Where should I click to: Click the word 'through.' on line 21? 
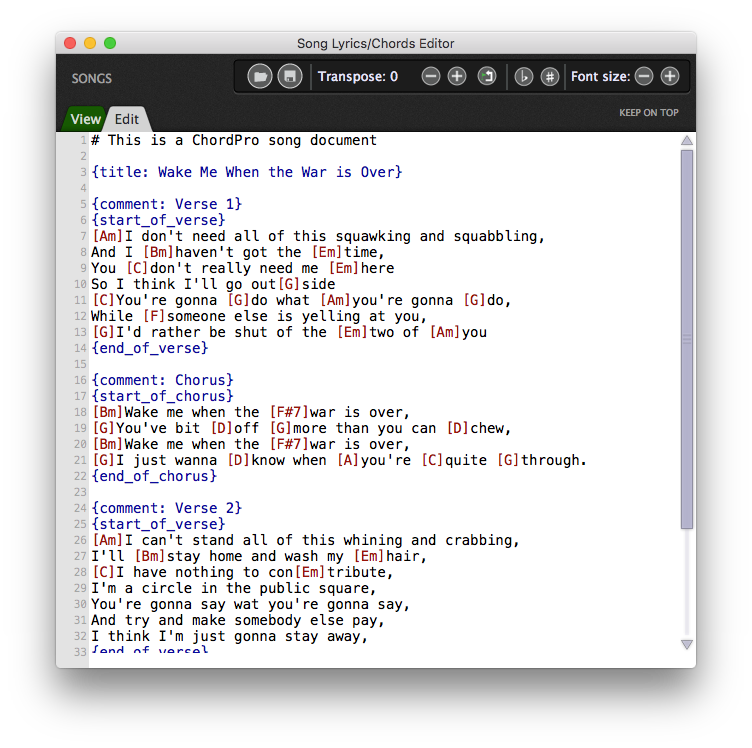tap(554, 460)
